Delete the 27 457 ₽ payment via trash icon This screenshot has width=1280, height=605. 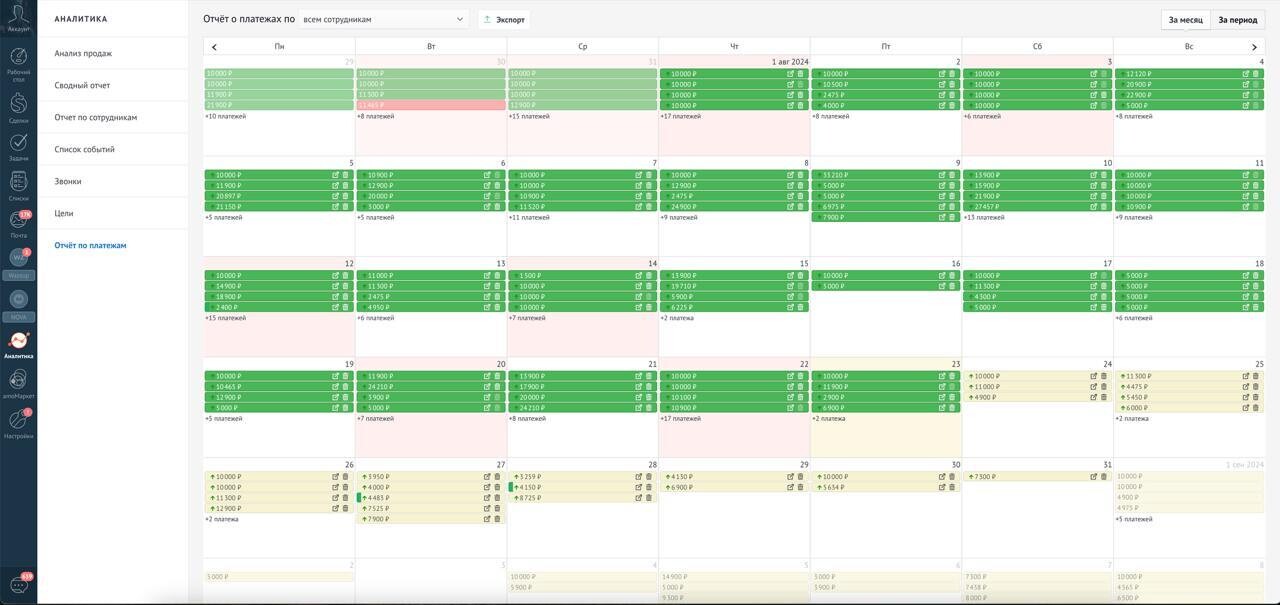(1103, 207)
